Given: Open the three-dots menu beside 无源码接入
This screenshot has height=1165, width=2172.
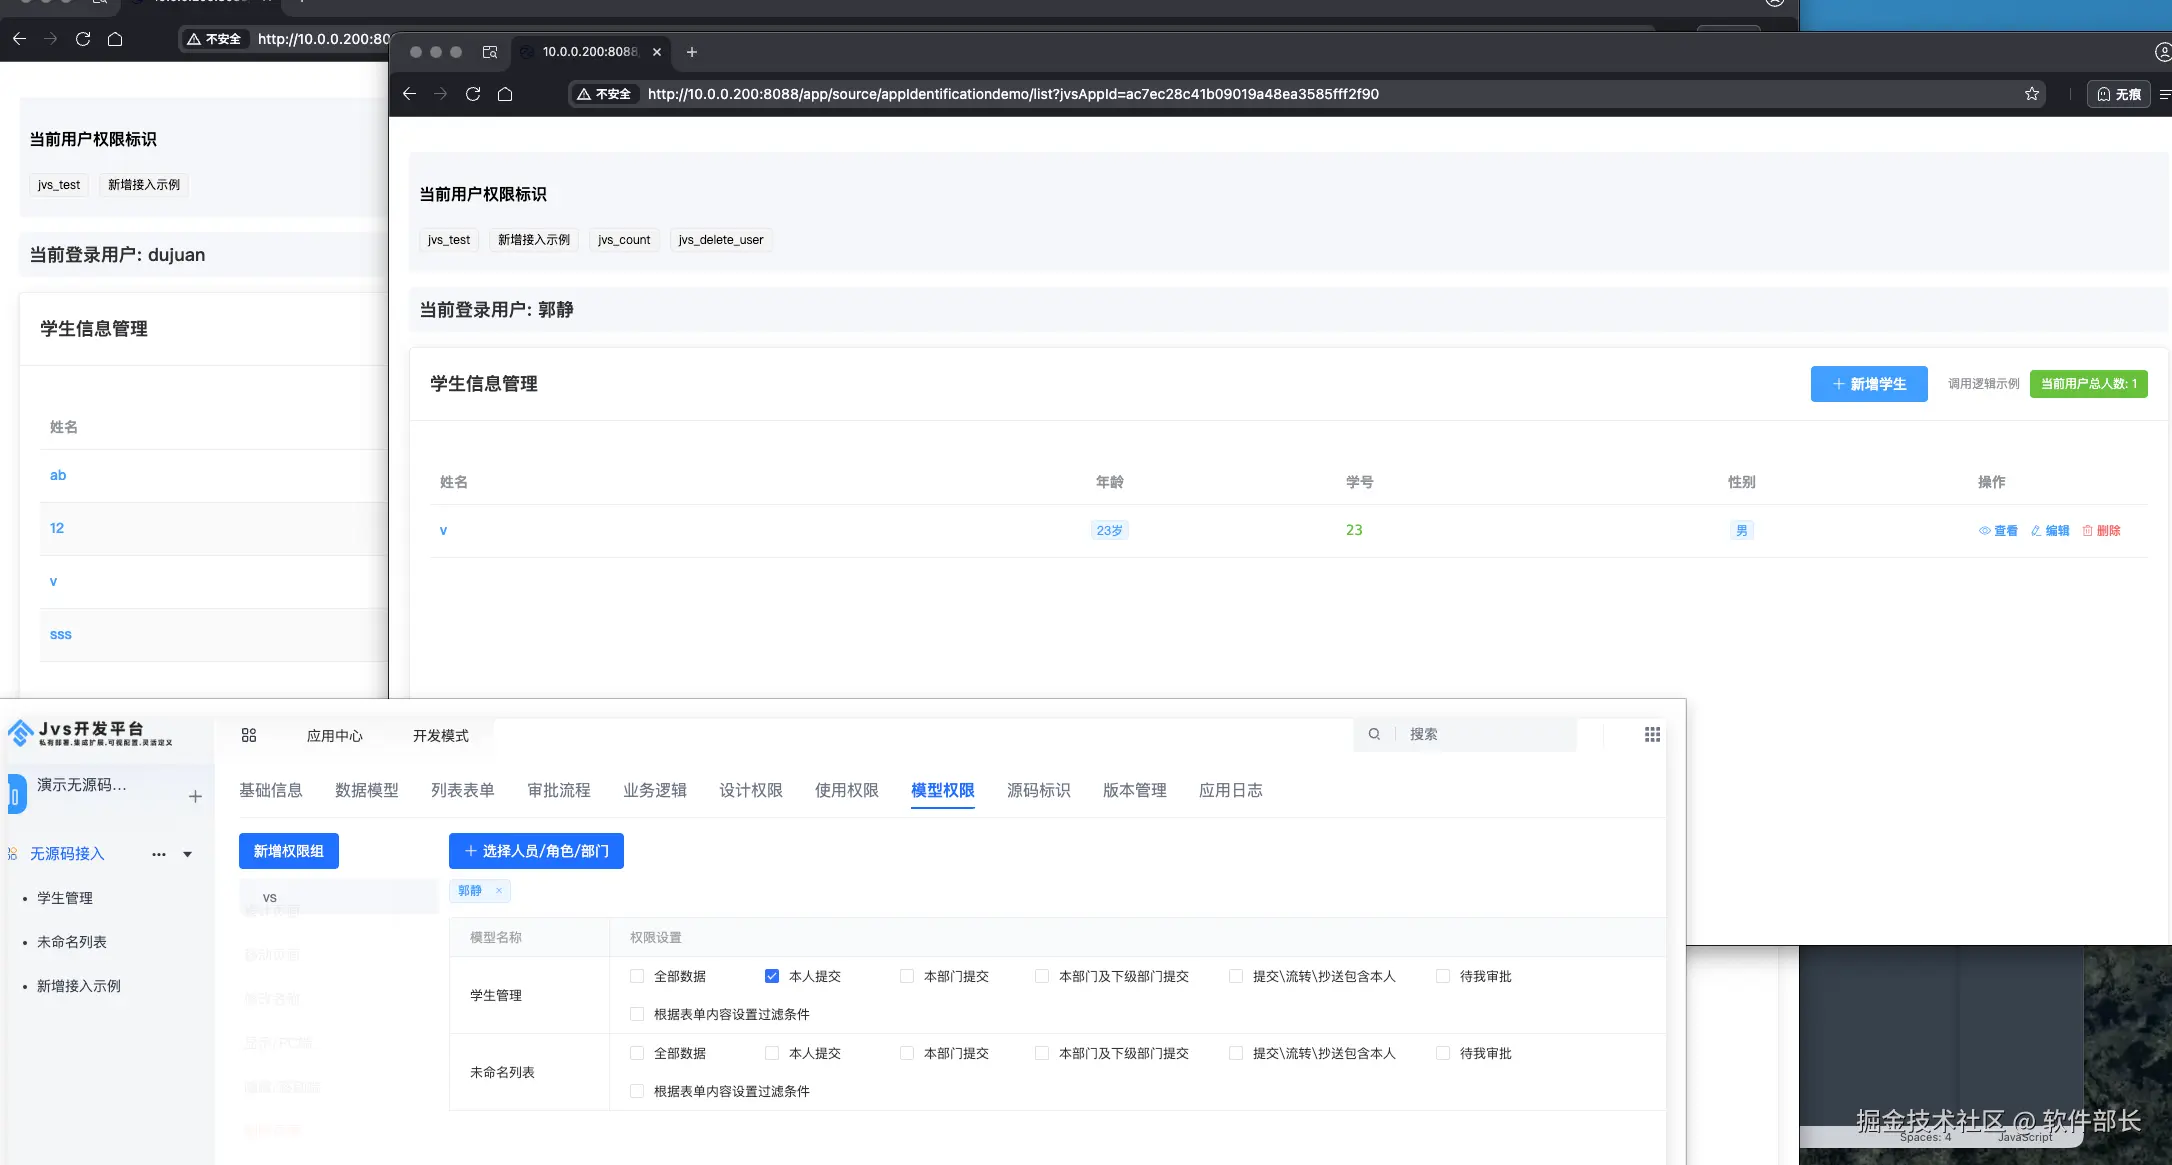Looking at the screenshot, I should [159, 854].
